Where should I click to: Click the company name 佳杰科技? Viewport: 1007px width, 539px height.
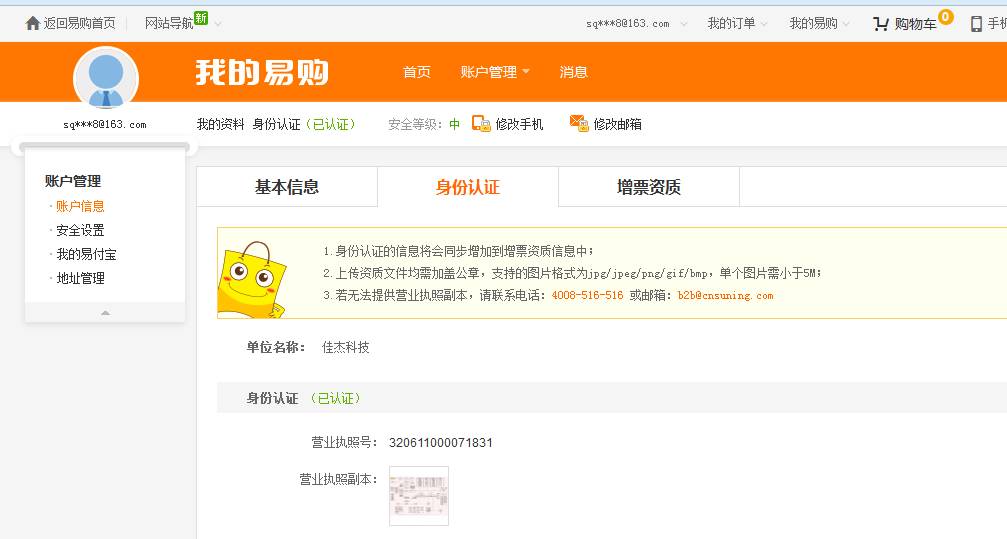346,348
